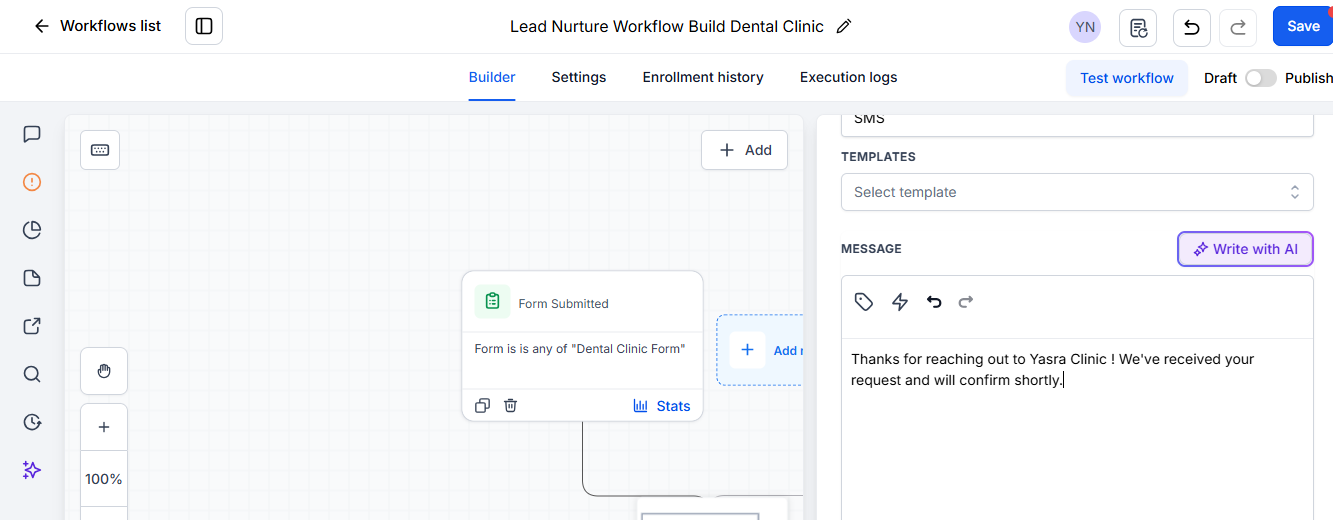Click the Form Submitted trigger title
Image resolution: width=1333 pixels, height=520 pixels.
[563, 304]
